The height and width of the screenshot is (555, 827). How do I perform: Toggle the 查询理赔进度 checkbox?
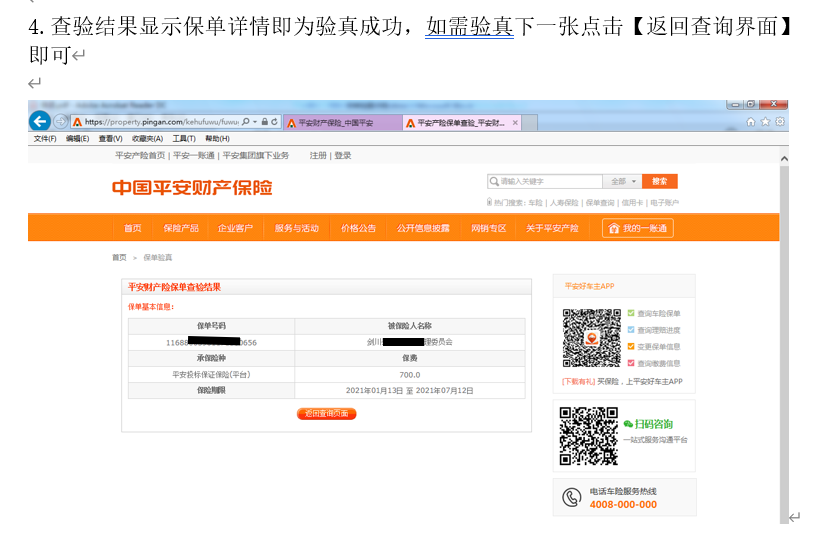[631, 330]
